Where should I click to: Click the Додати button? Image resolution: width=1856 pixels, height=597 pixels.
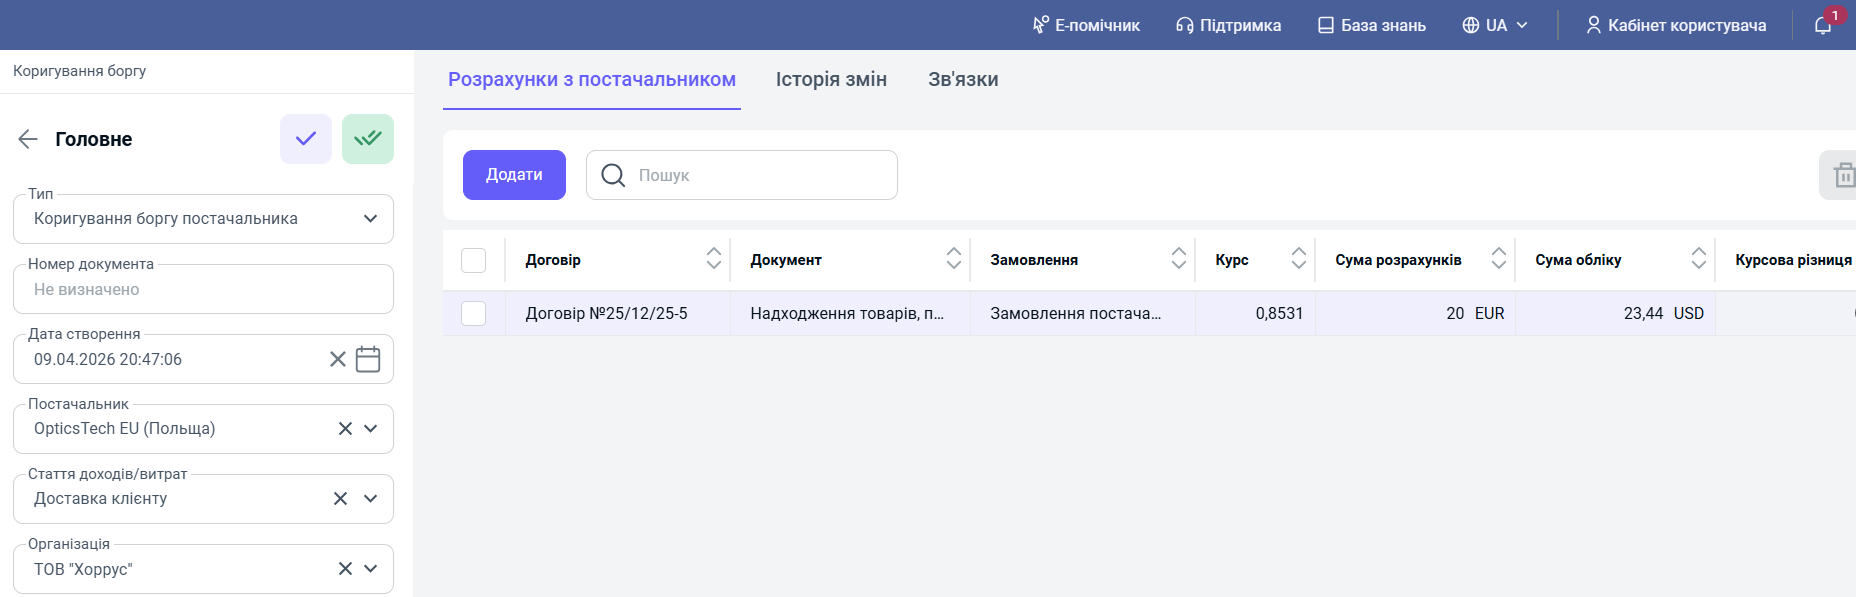[514, 175]
